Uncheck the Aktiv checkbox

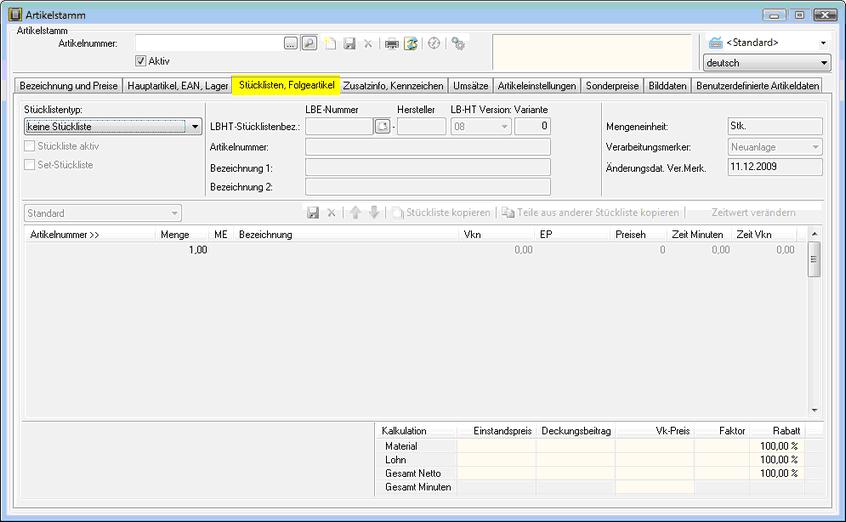[x=141, y=61]
